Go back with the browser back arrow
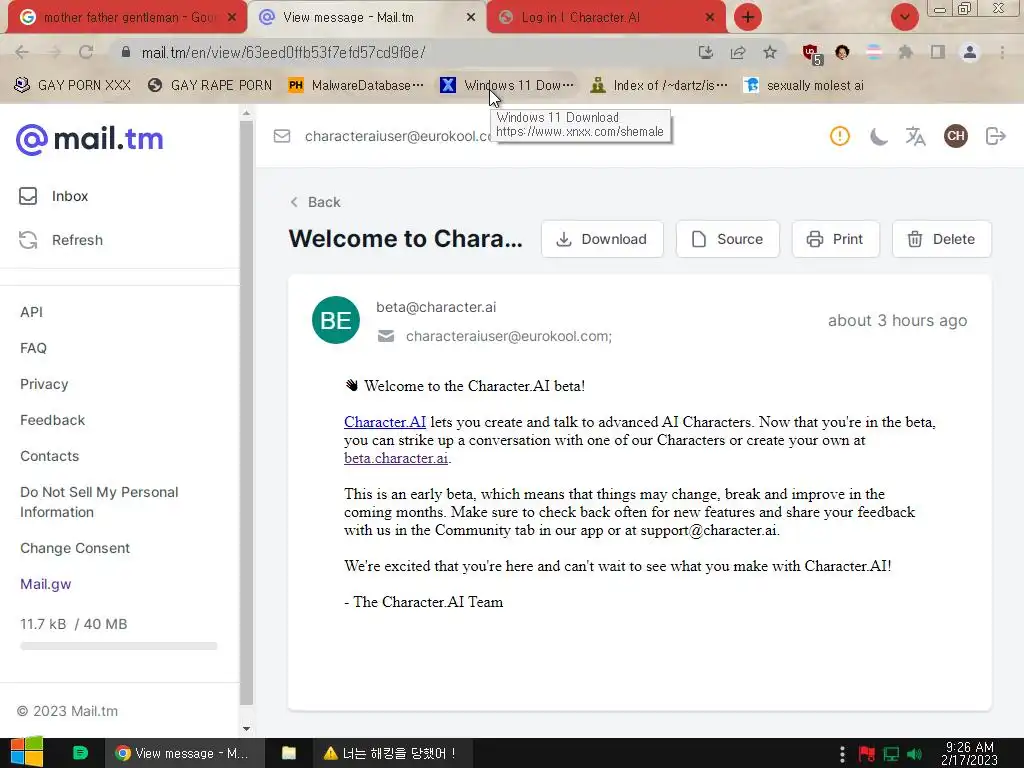 22,52
